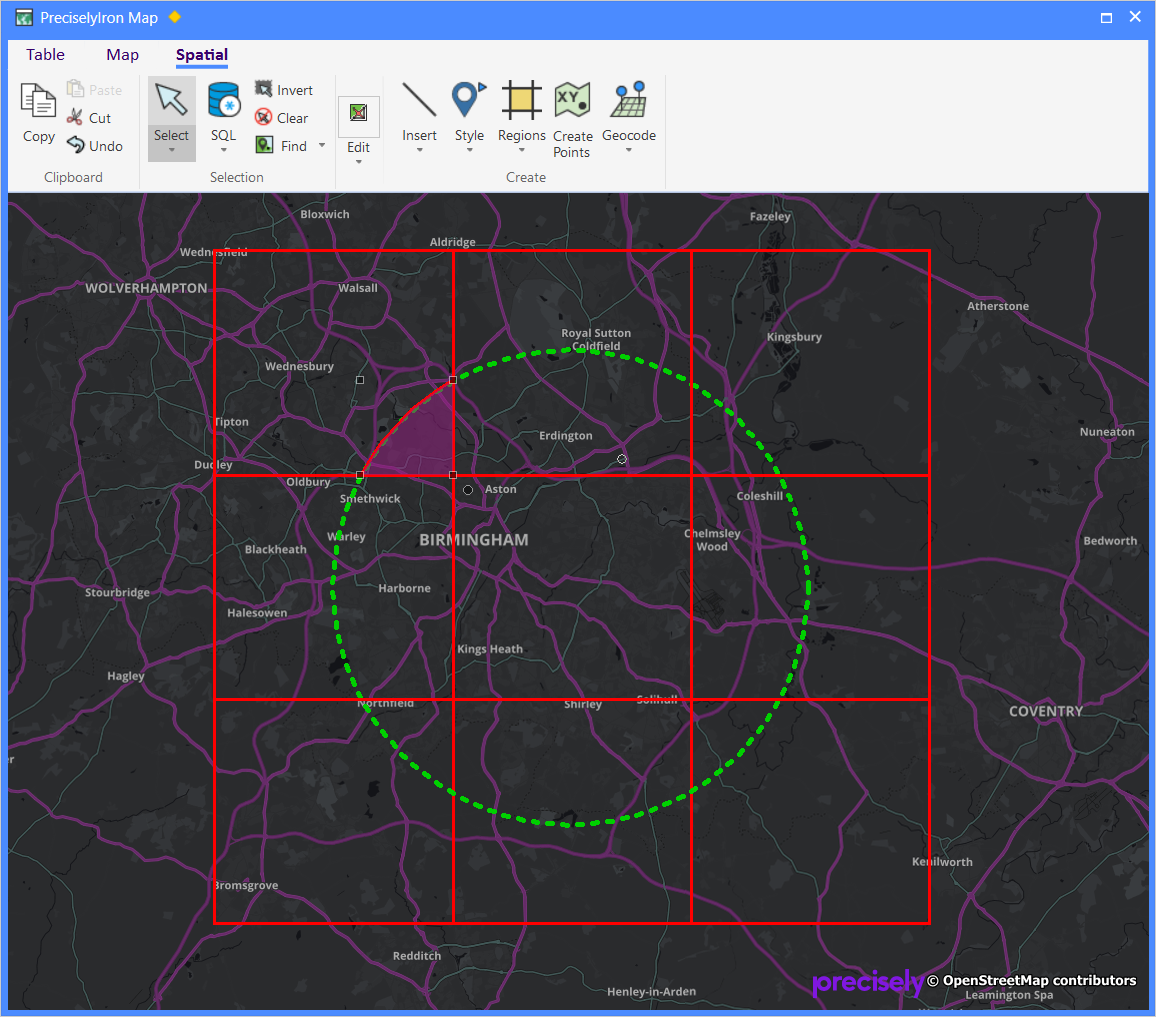Screen dimensions: 1156x1017
Task: Expand the Regions dropdown arrow
Action: coord(521,150)
